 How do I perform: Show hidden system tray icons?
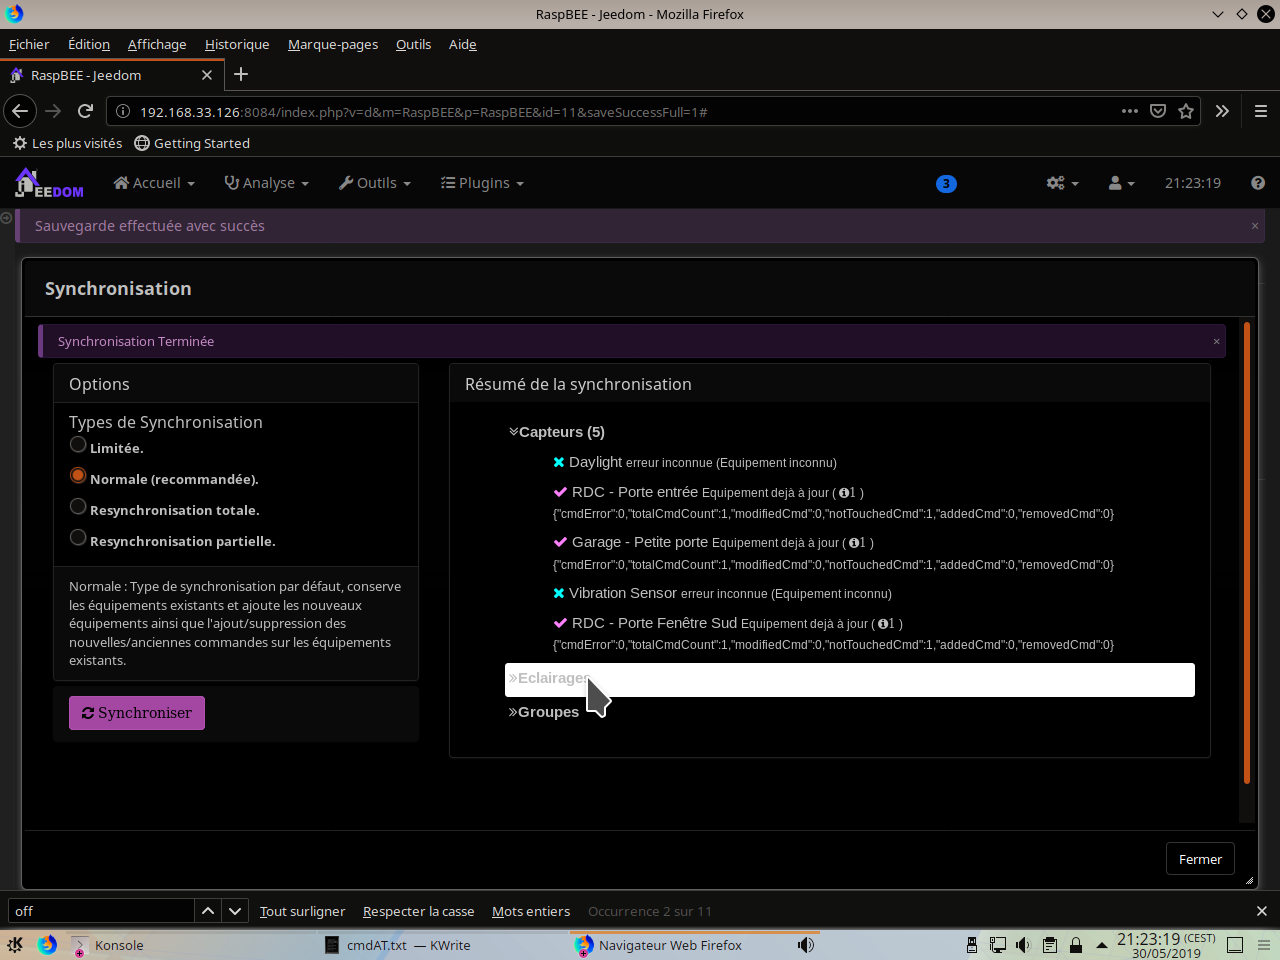click(x=1101, y=945)
